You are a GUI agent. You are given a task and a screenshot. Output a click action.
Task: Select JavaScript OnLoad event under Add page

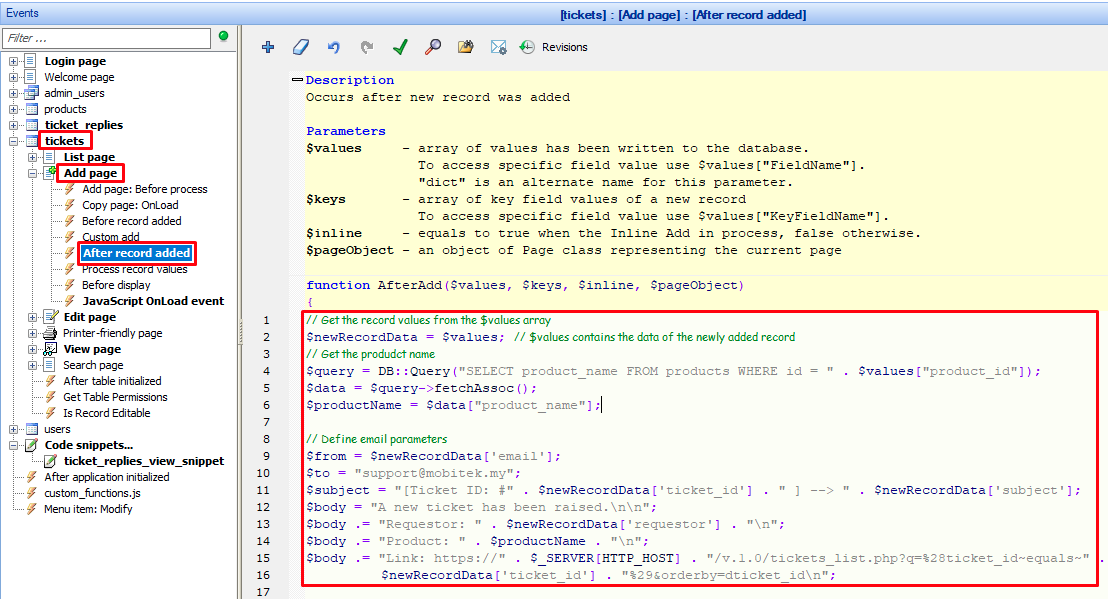[x=152, y=301]
